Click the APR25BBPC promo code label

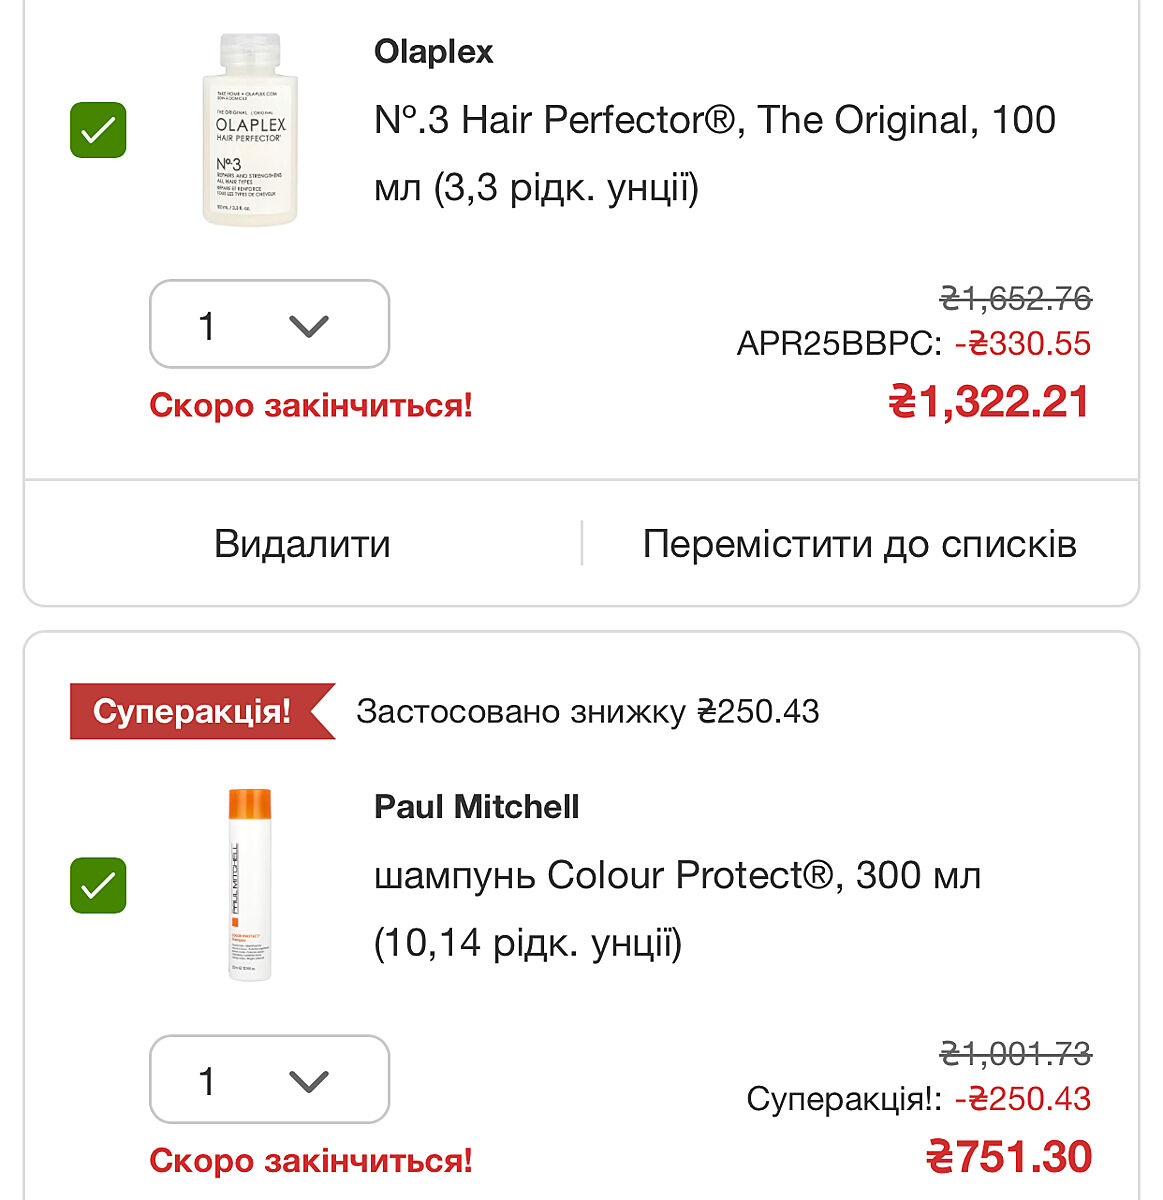click(x=838, y=344)
